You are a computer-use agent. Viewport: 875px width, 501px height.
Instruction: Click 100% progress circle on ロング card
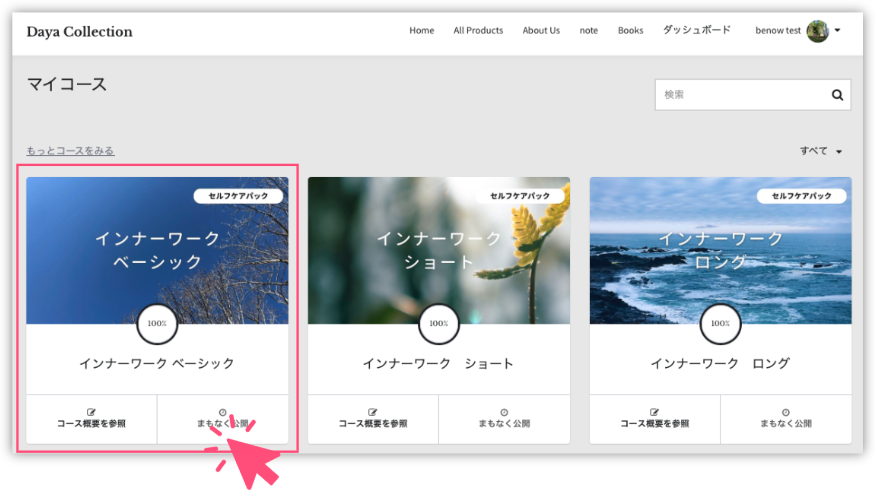(720, 324)
